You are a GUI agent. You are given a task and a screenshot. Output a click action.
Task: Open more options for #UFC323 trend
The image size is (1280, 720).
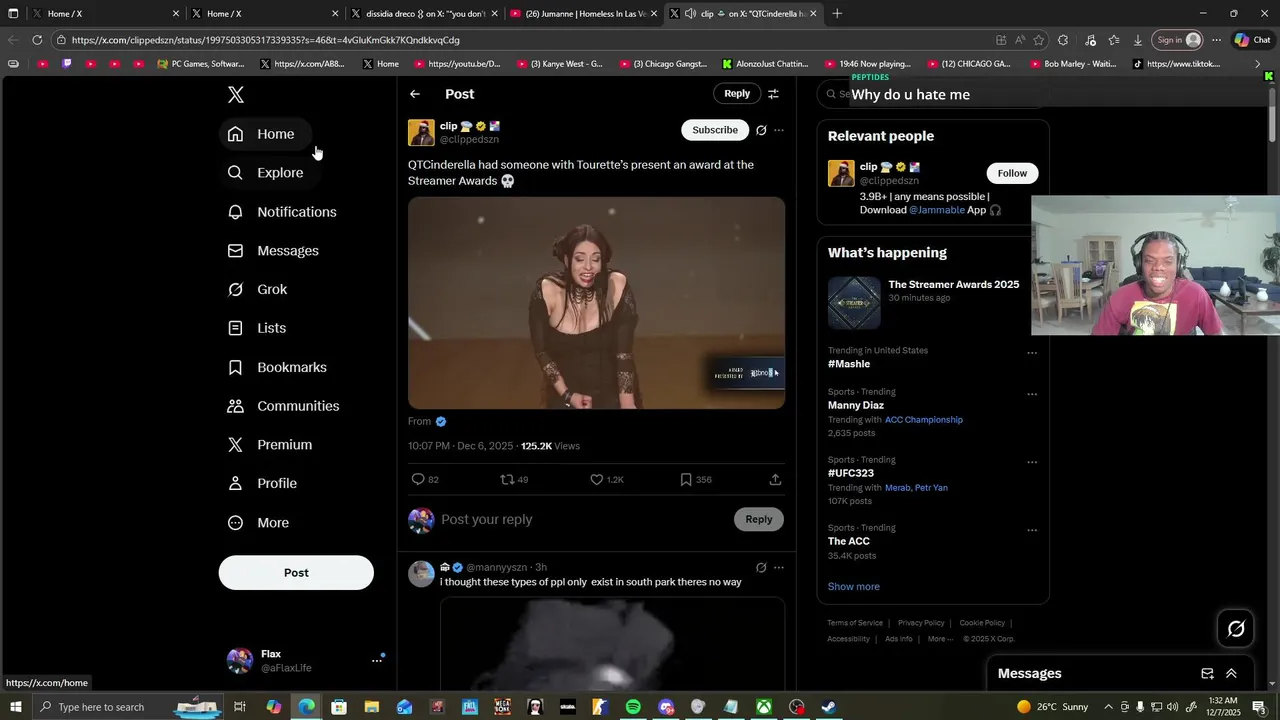[x=1032, y=462]
